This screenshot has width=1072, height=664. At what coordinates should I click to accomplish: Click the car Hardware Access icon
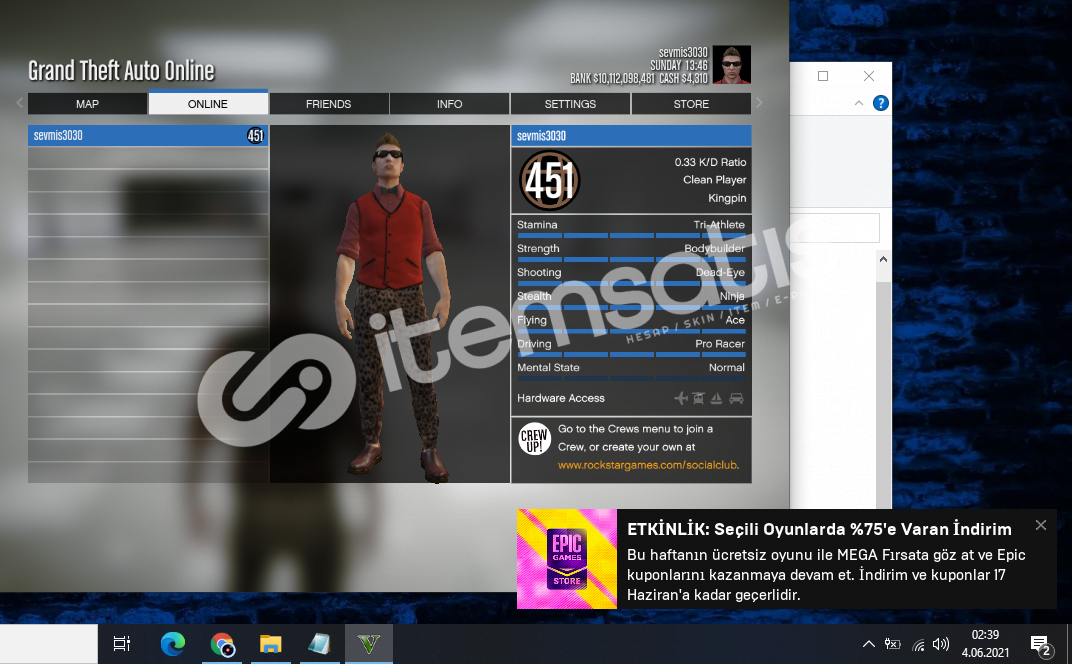[736, 398]
